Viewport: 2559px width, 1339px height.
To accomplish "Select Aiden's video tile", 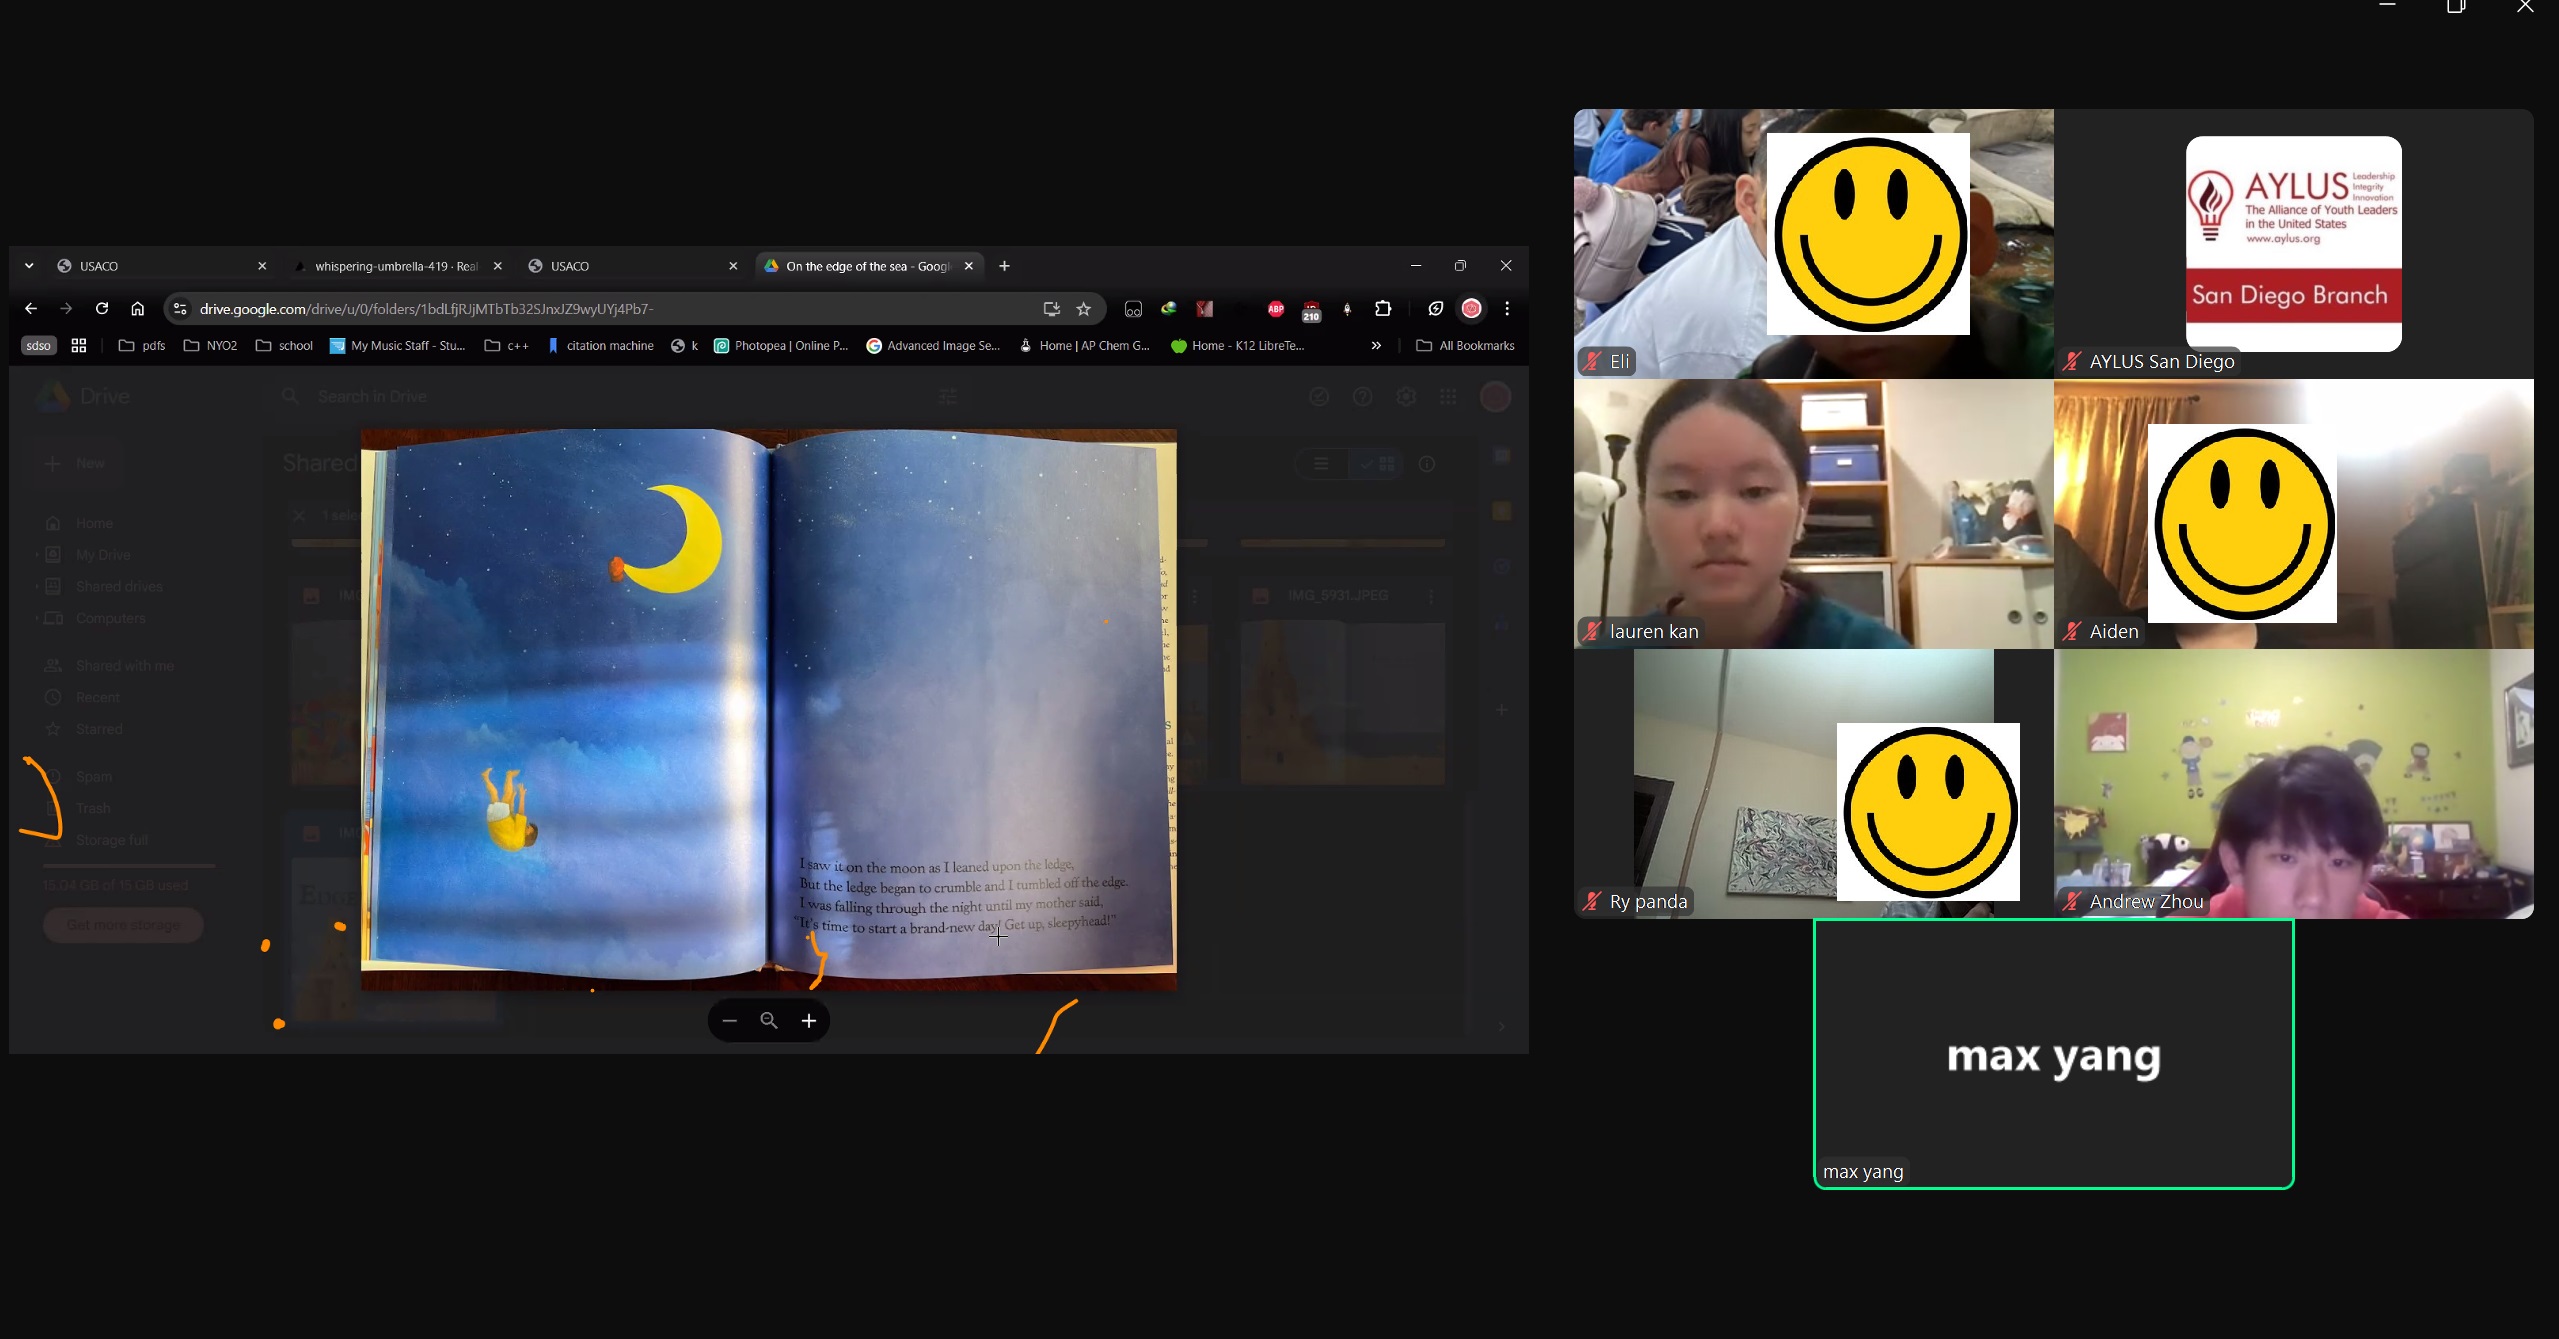I will (x=2293, y=513).
